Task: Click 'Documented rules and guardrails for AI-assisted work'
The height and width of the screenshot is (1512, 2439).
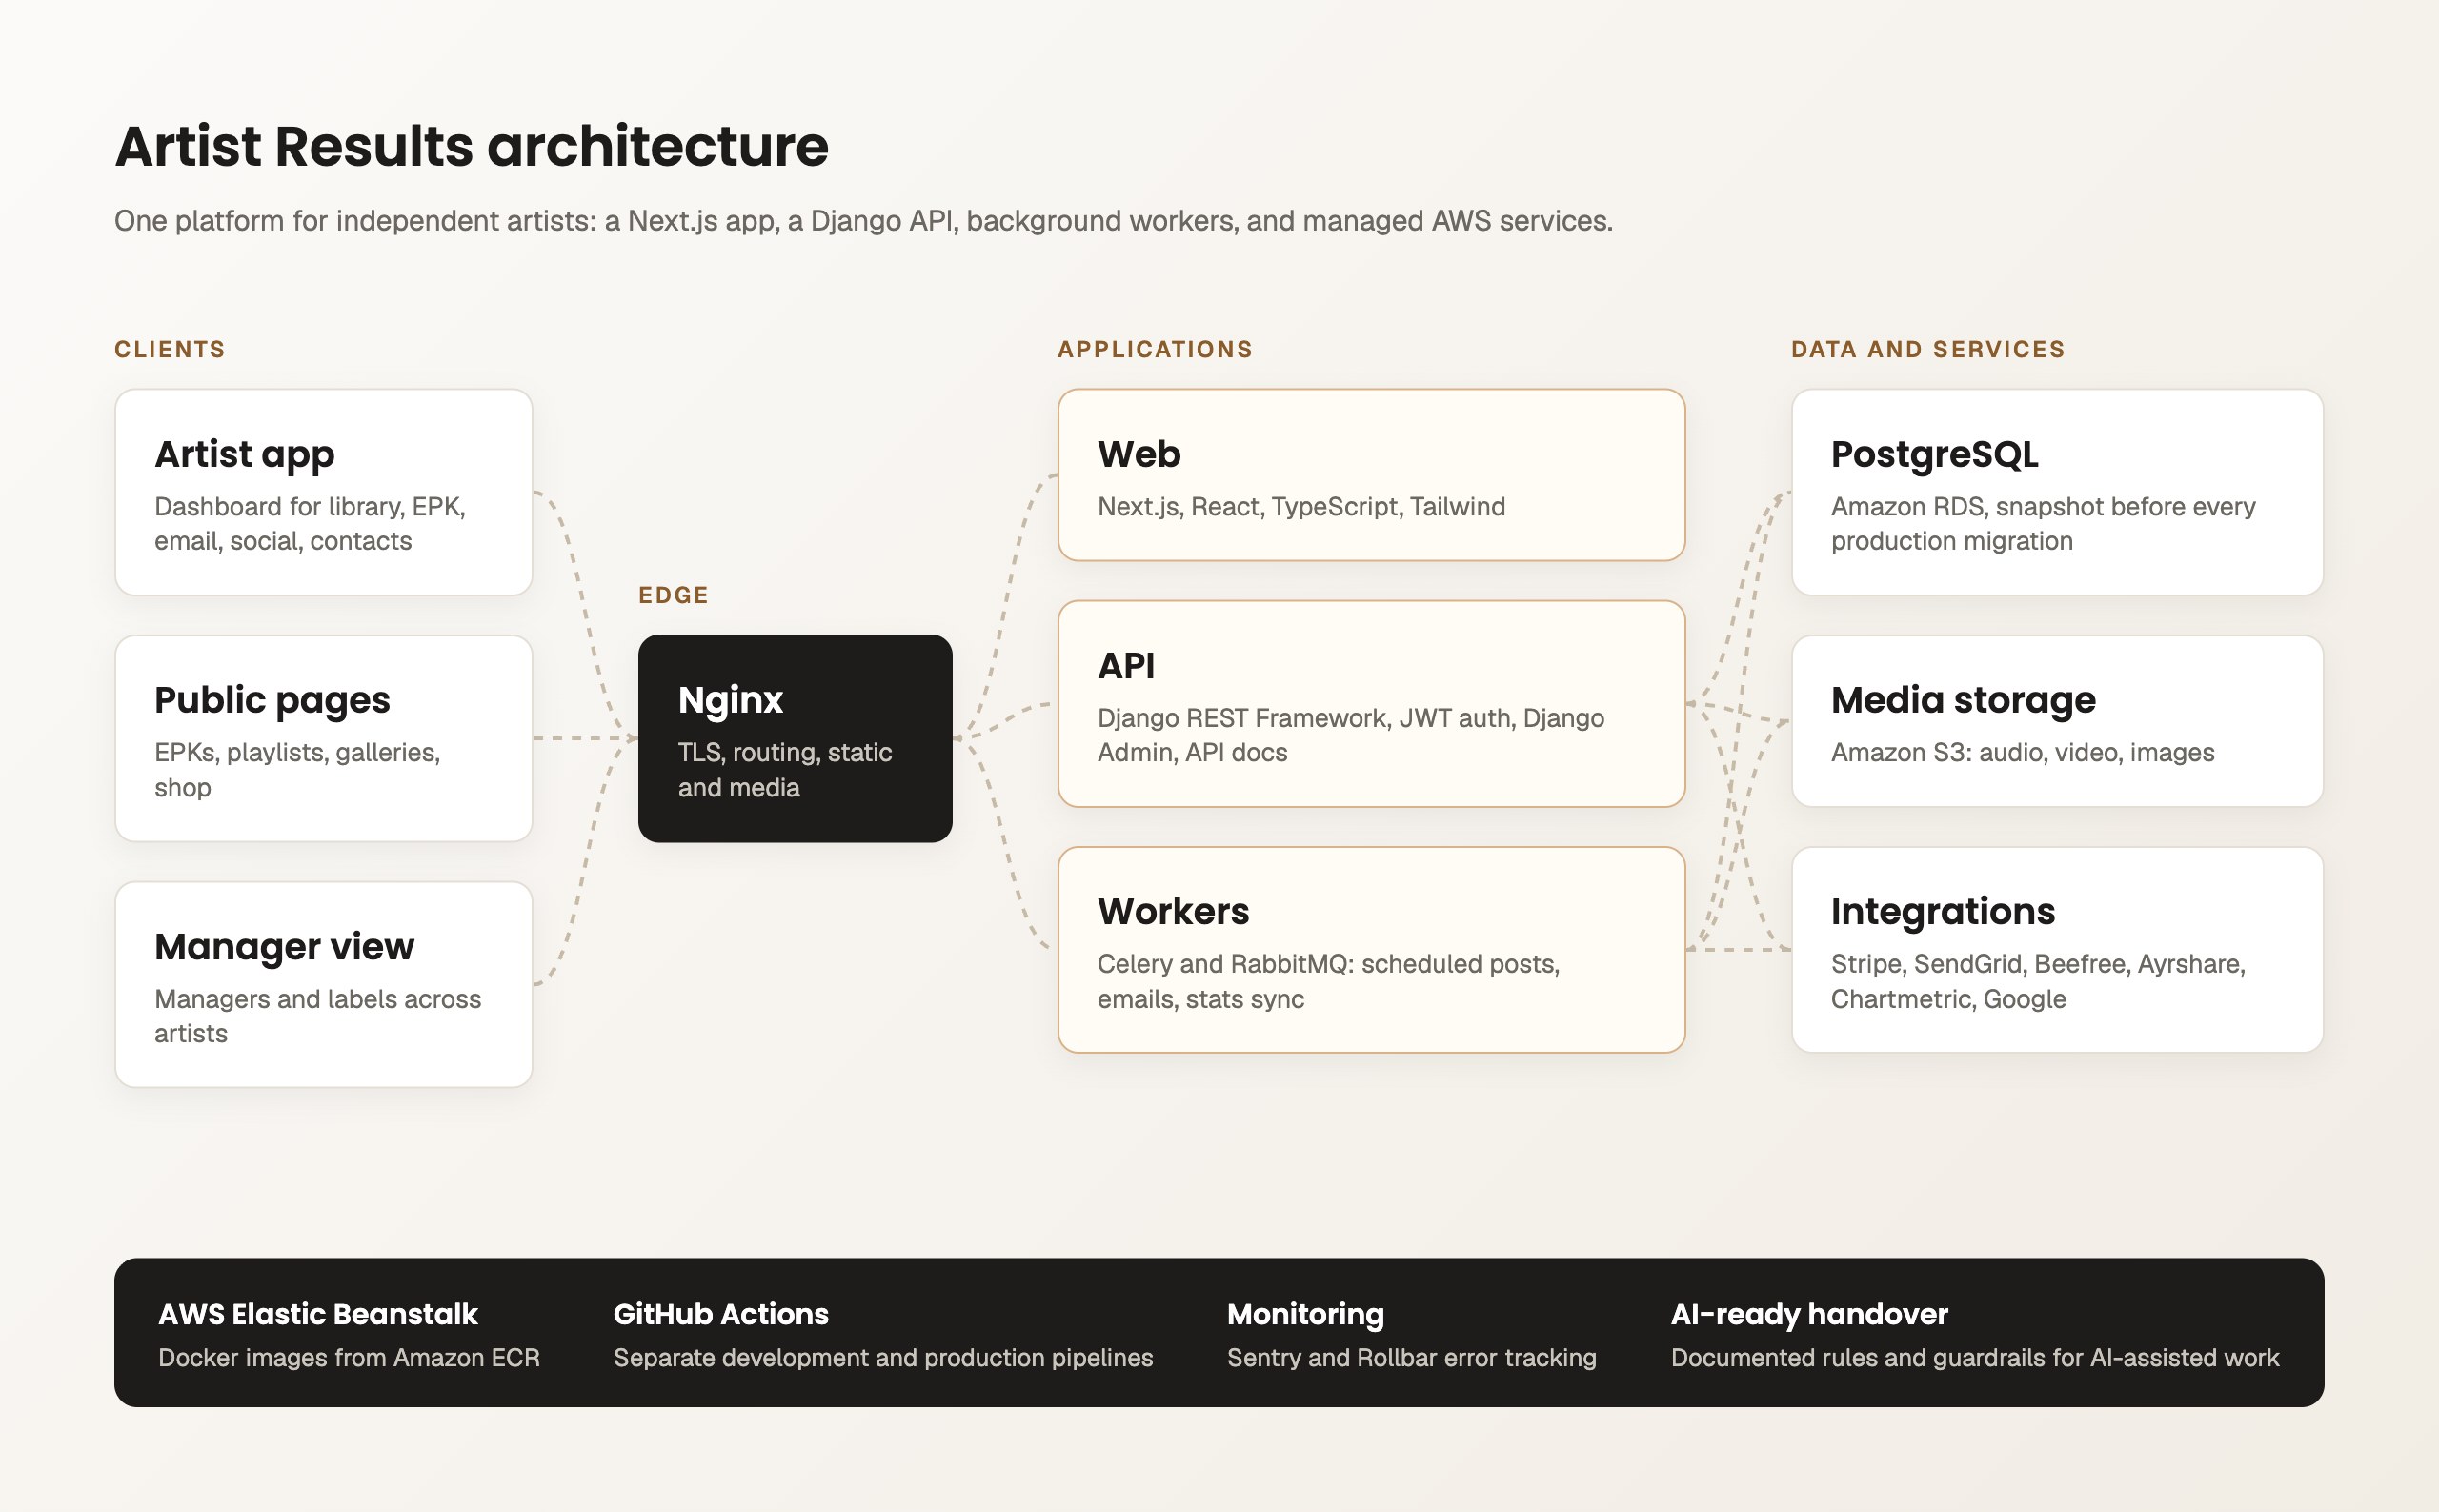Action: click(1974, 1357)
